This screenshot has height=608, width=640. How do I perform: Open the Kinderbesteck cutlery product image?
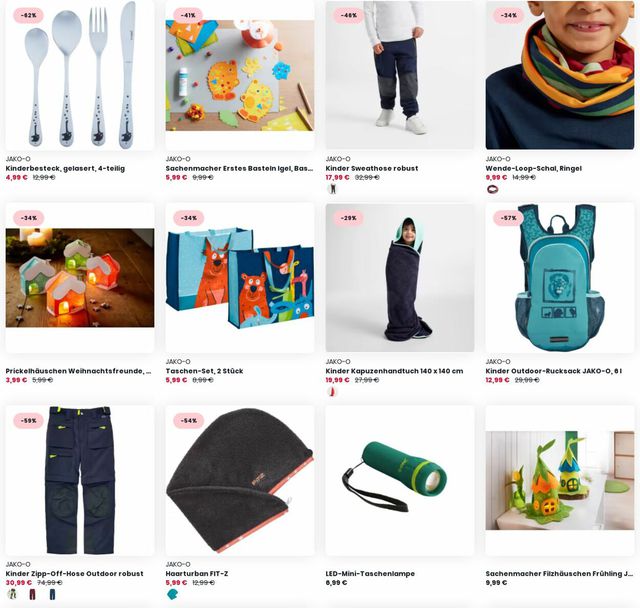80,75
